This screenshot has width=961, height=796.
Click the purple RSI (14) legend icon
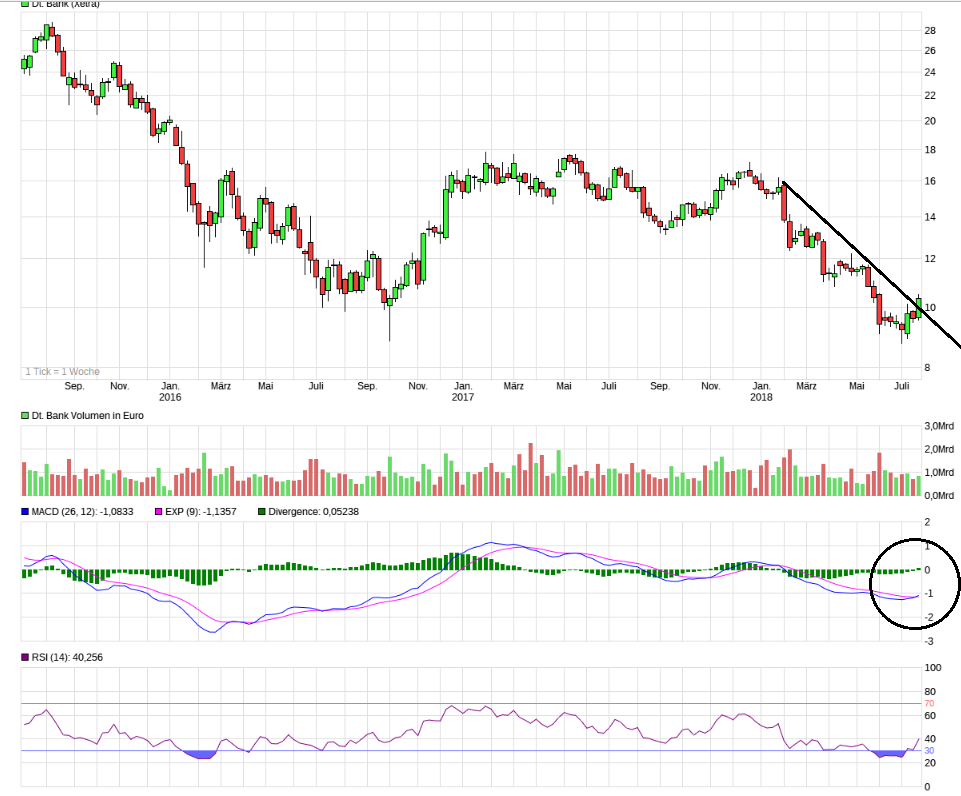coord(23,658)
